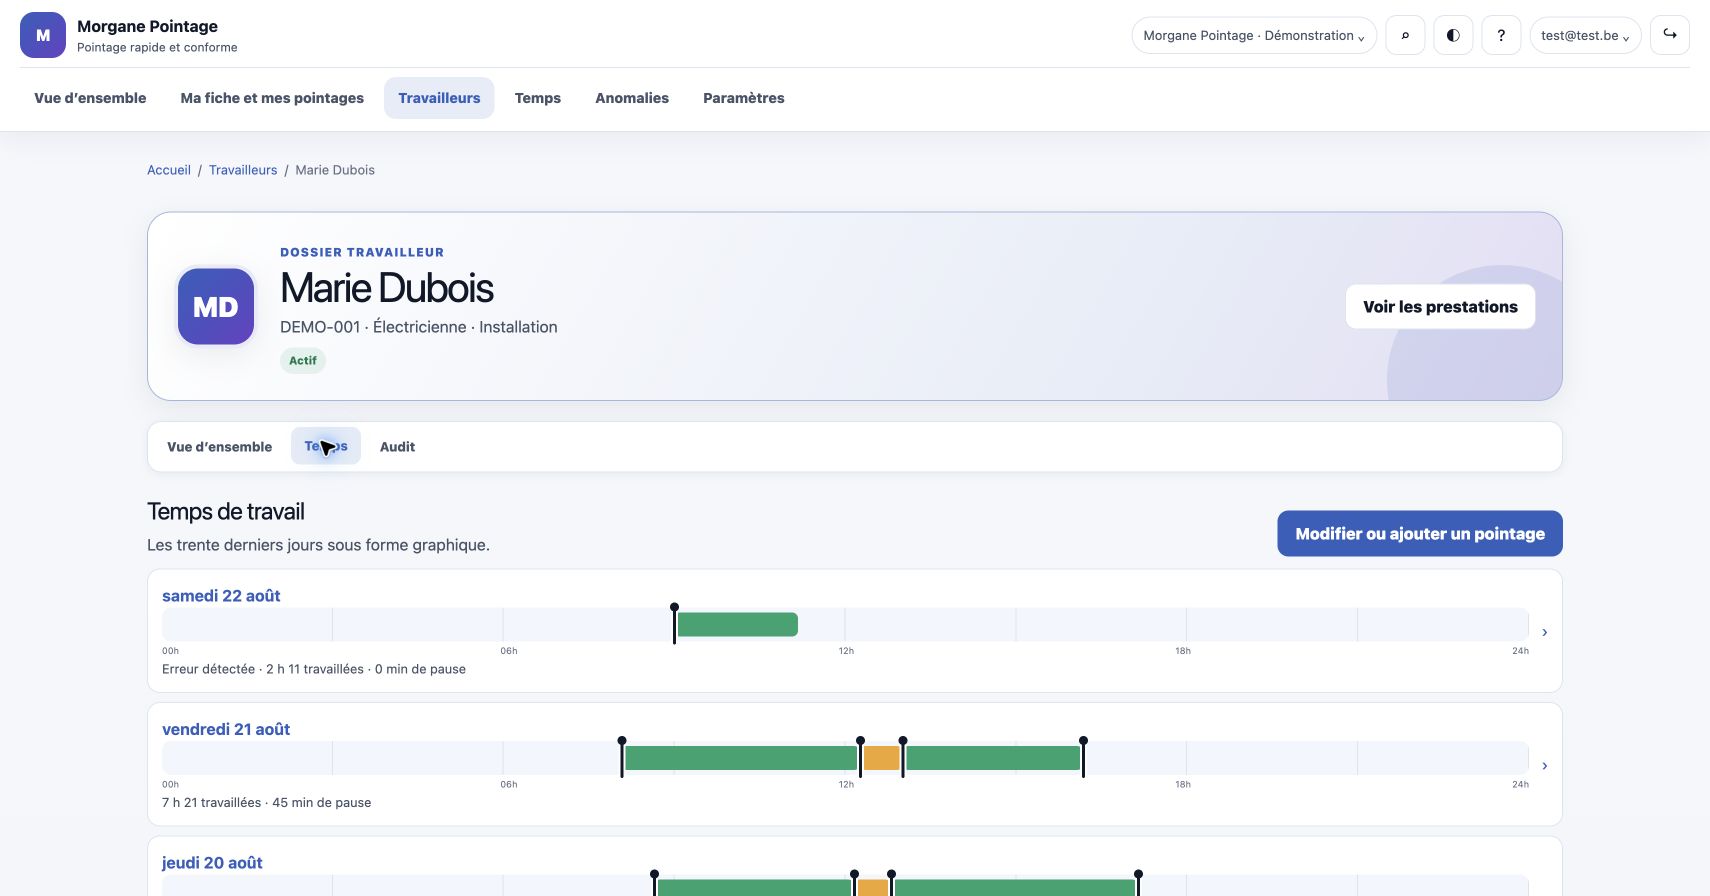Click the logout arrow icon
The image size is (1710, 896).
(x=1670, y=35)
